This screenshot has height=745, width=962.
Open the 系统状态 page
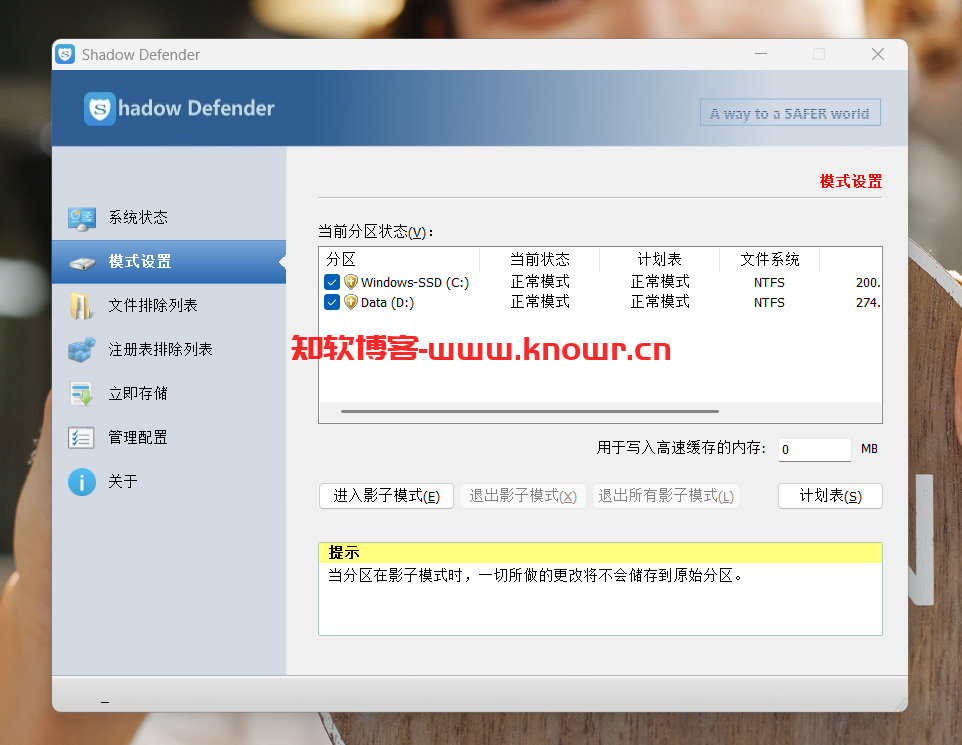click(169, 218)
